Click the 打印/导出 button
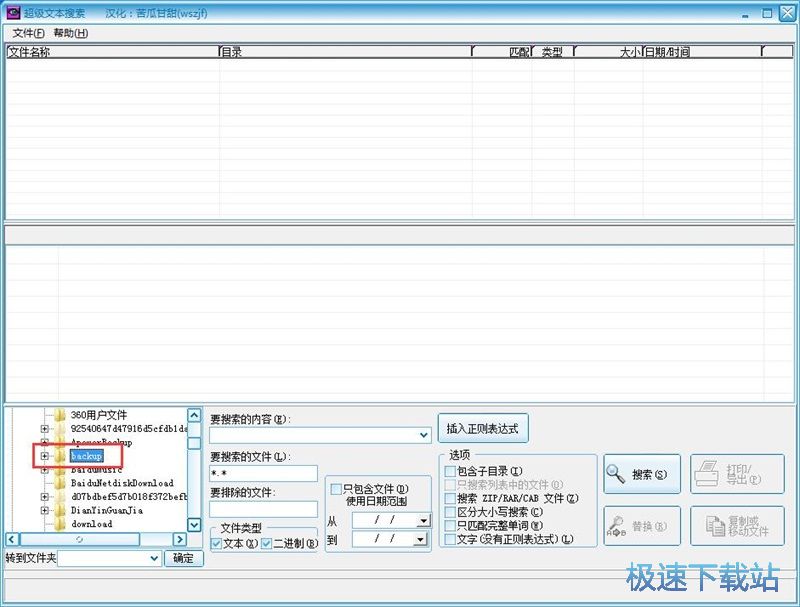 [737, 474]
